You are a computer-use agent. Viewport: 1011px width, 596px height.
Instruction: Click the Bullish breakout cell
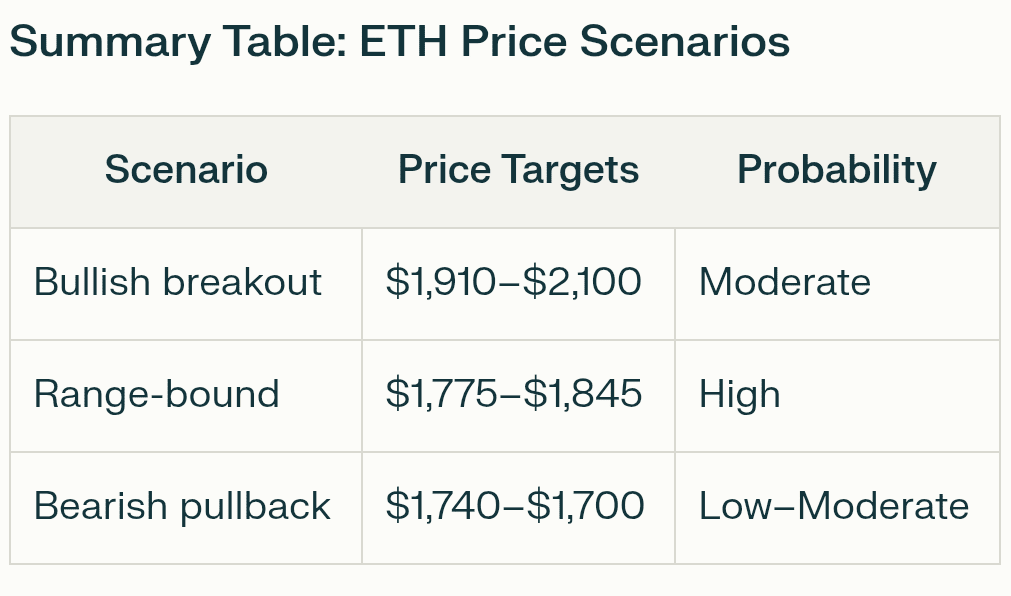coord(178,283)
